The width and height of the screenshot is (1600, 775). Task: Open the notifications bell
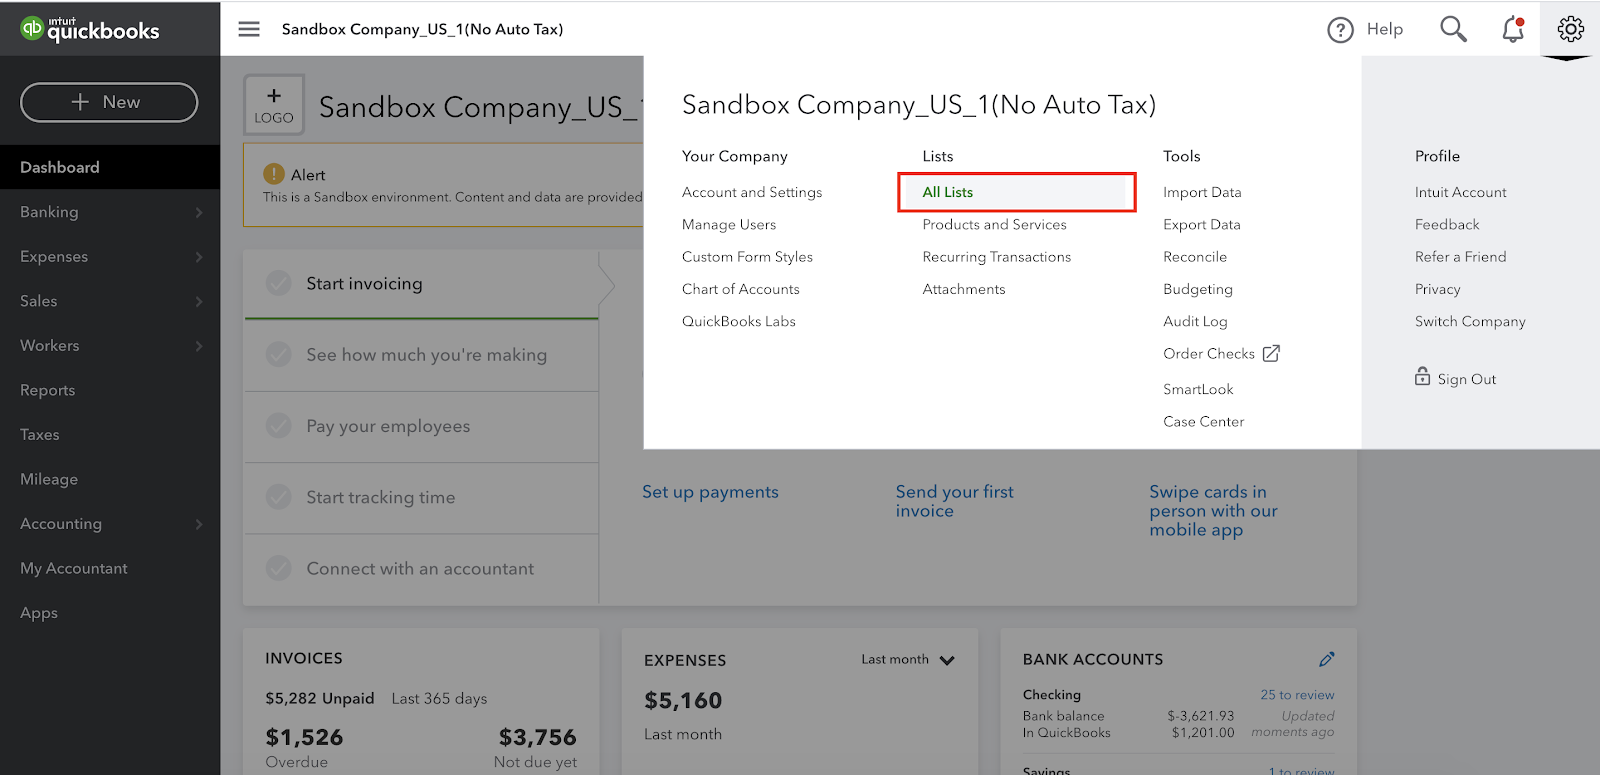pyautogui.click(x=1513, y=29)
